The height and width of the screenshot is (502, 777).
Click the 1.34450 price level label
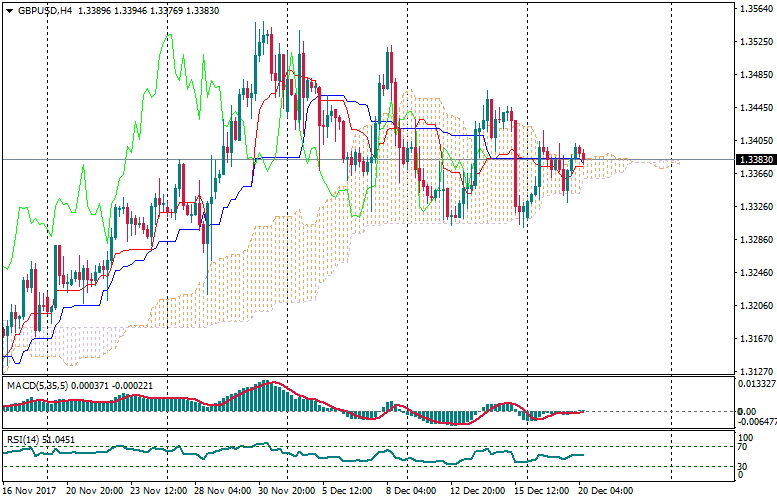coord(755,108)
